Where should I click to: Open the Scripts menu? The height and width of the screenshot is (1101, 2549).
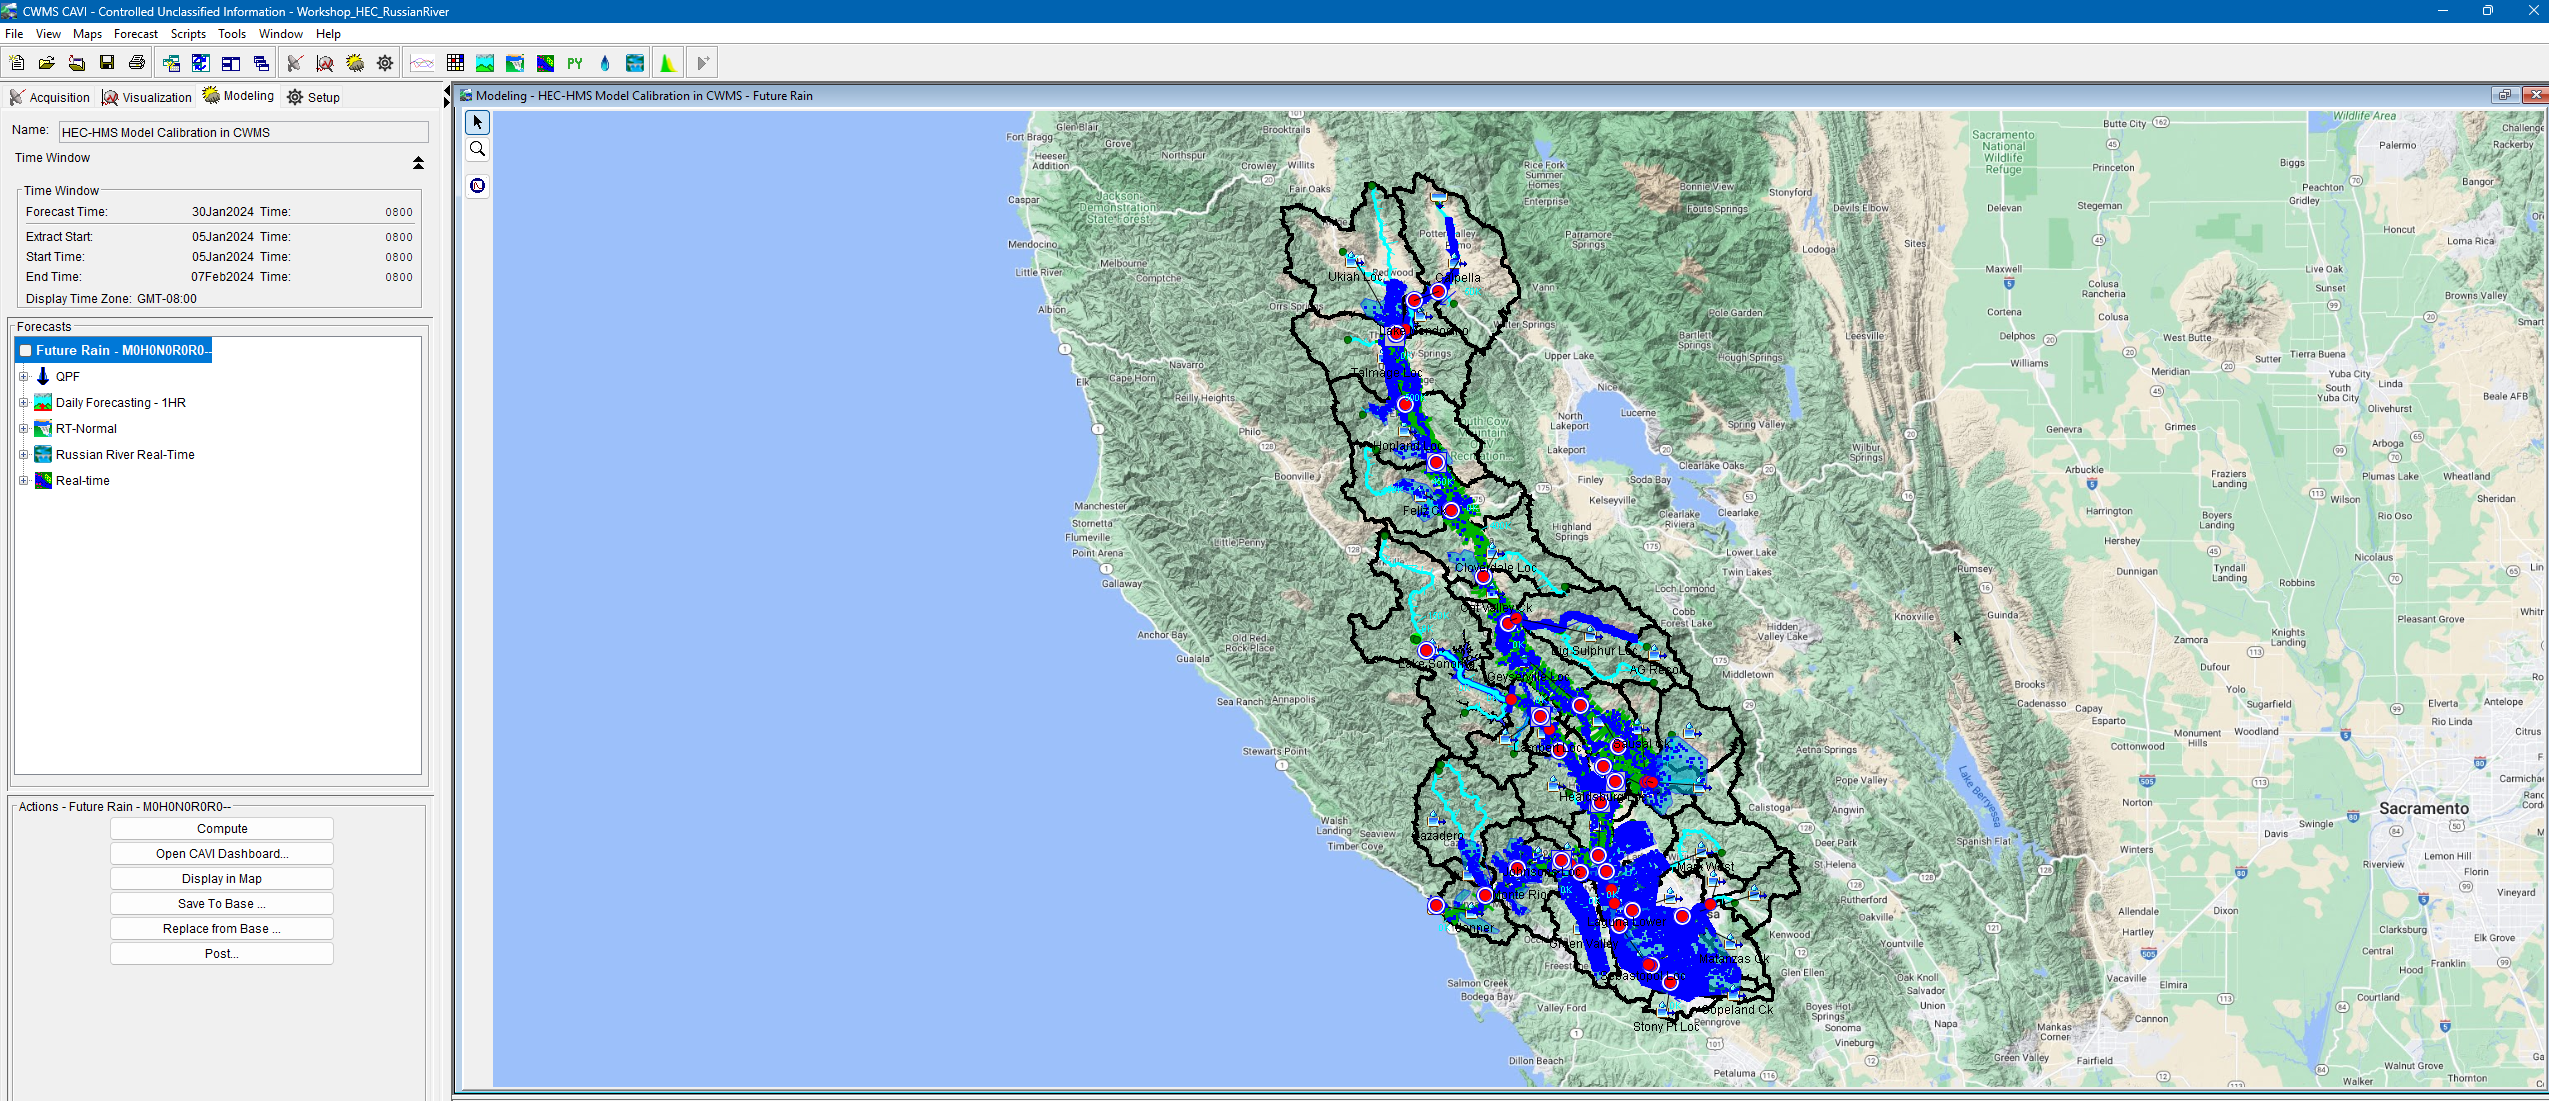pyautogui.click(x=188, y=34)
